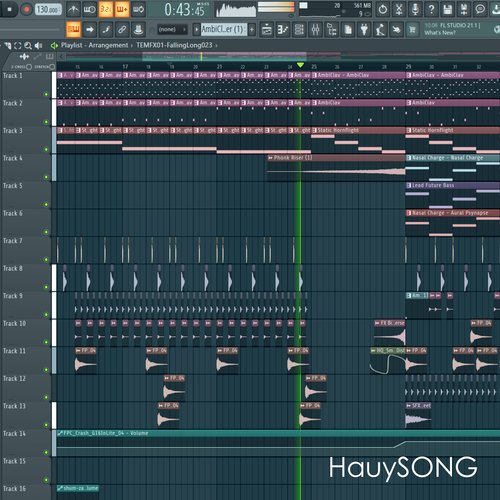Toggle the overdub/blend recording button

click(x=122, y=9)
